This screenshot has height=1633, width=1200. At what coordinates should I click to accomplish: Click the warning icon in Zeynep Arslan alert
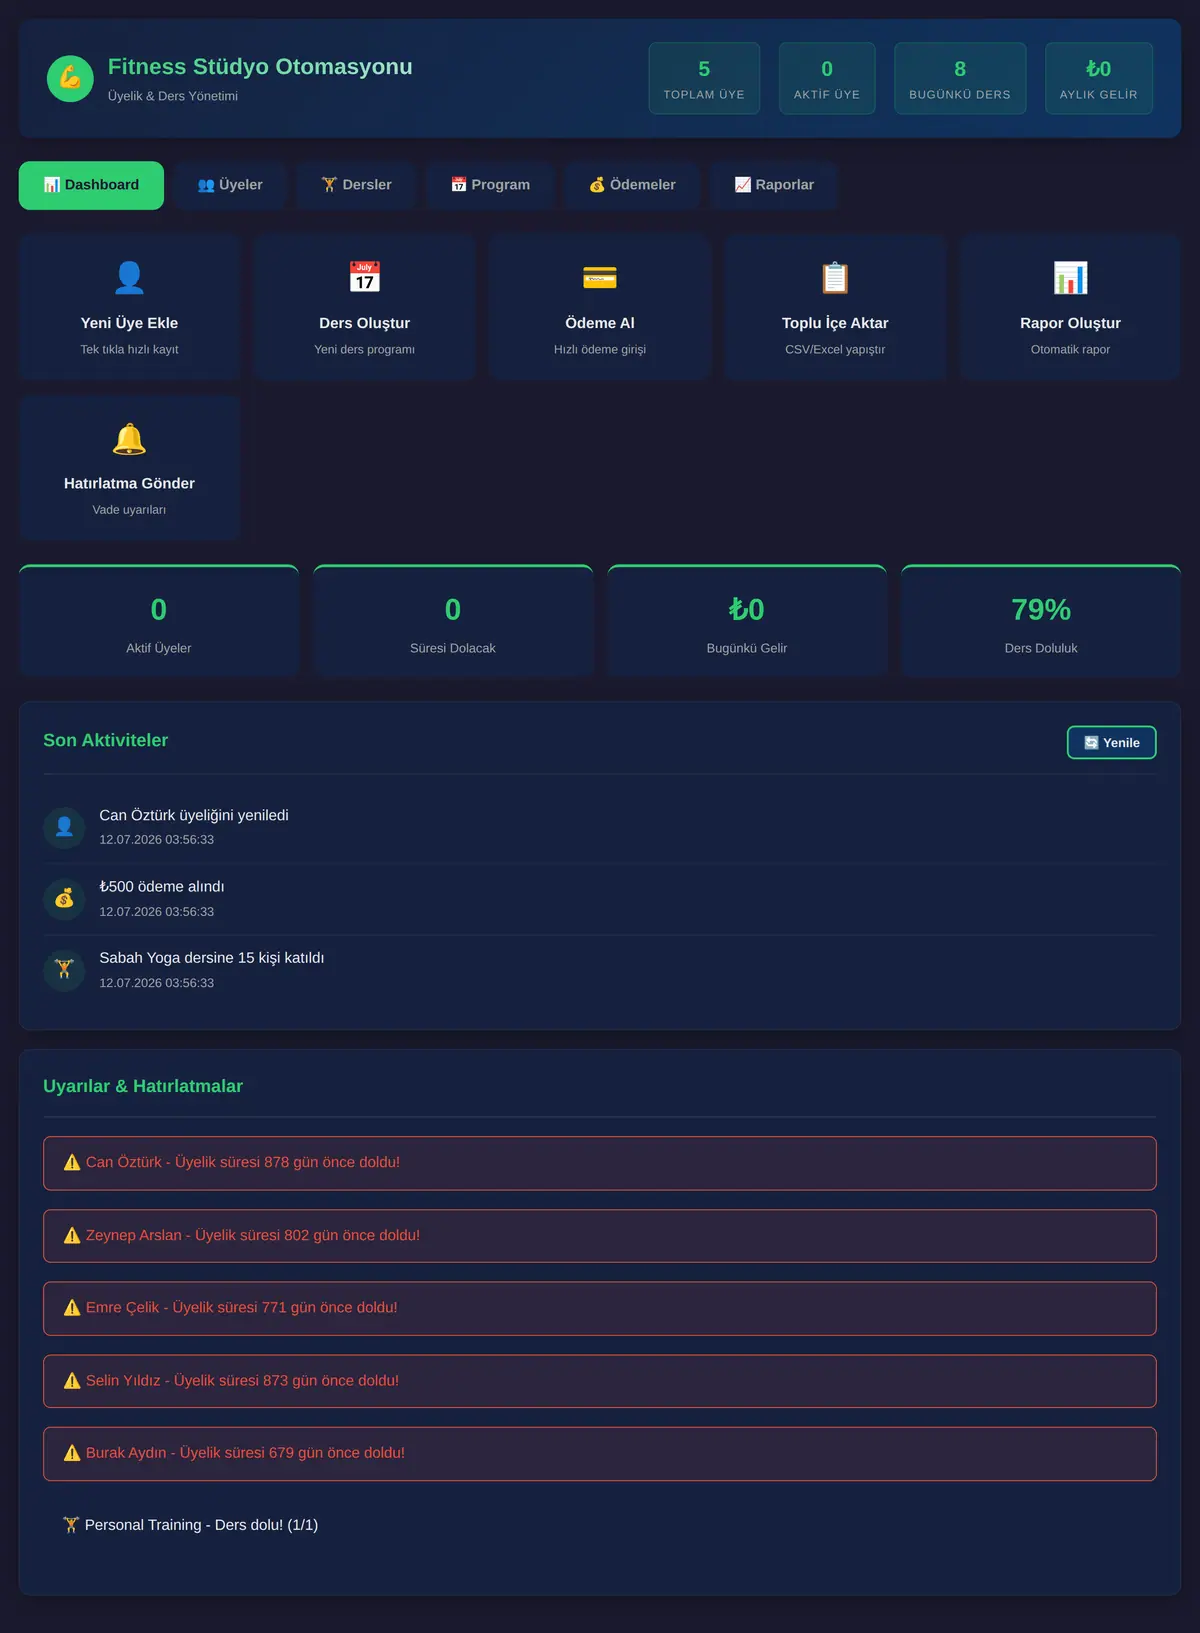click(72, 1235)
